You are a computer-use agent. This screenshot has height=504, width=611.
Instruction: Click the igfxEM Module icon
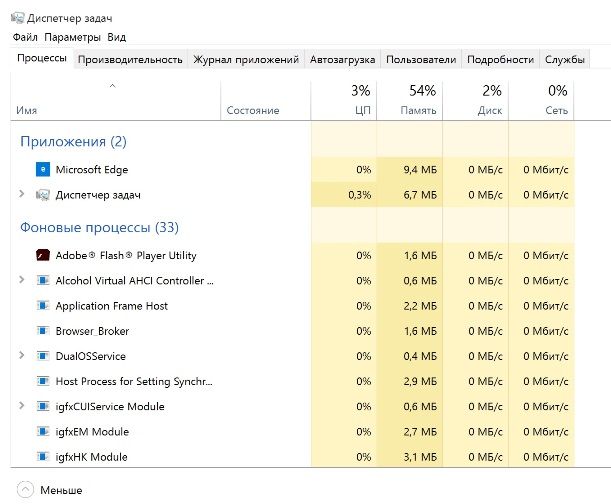[43, 431]
